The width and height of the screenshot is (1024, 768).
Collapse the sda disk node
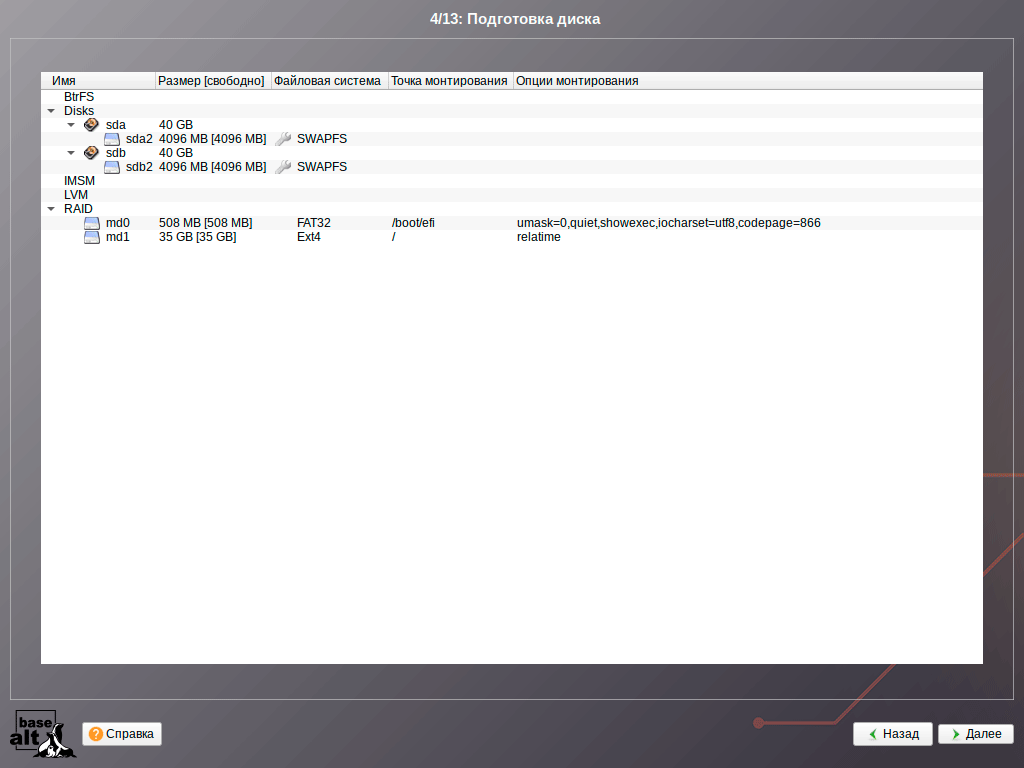[x=71, y=125]
